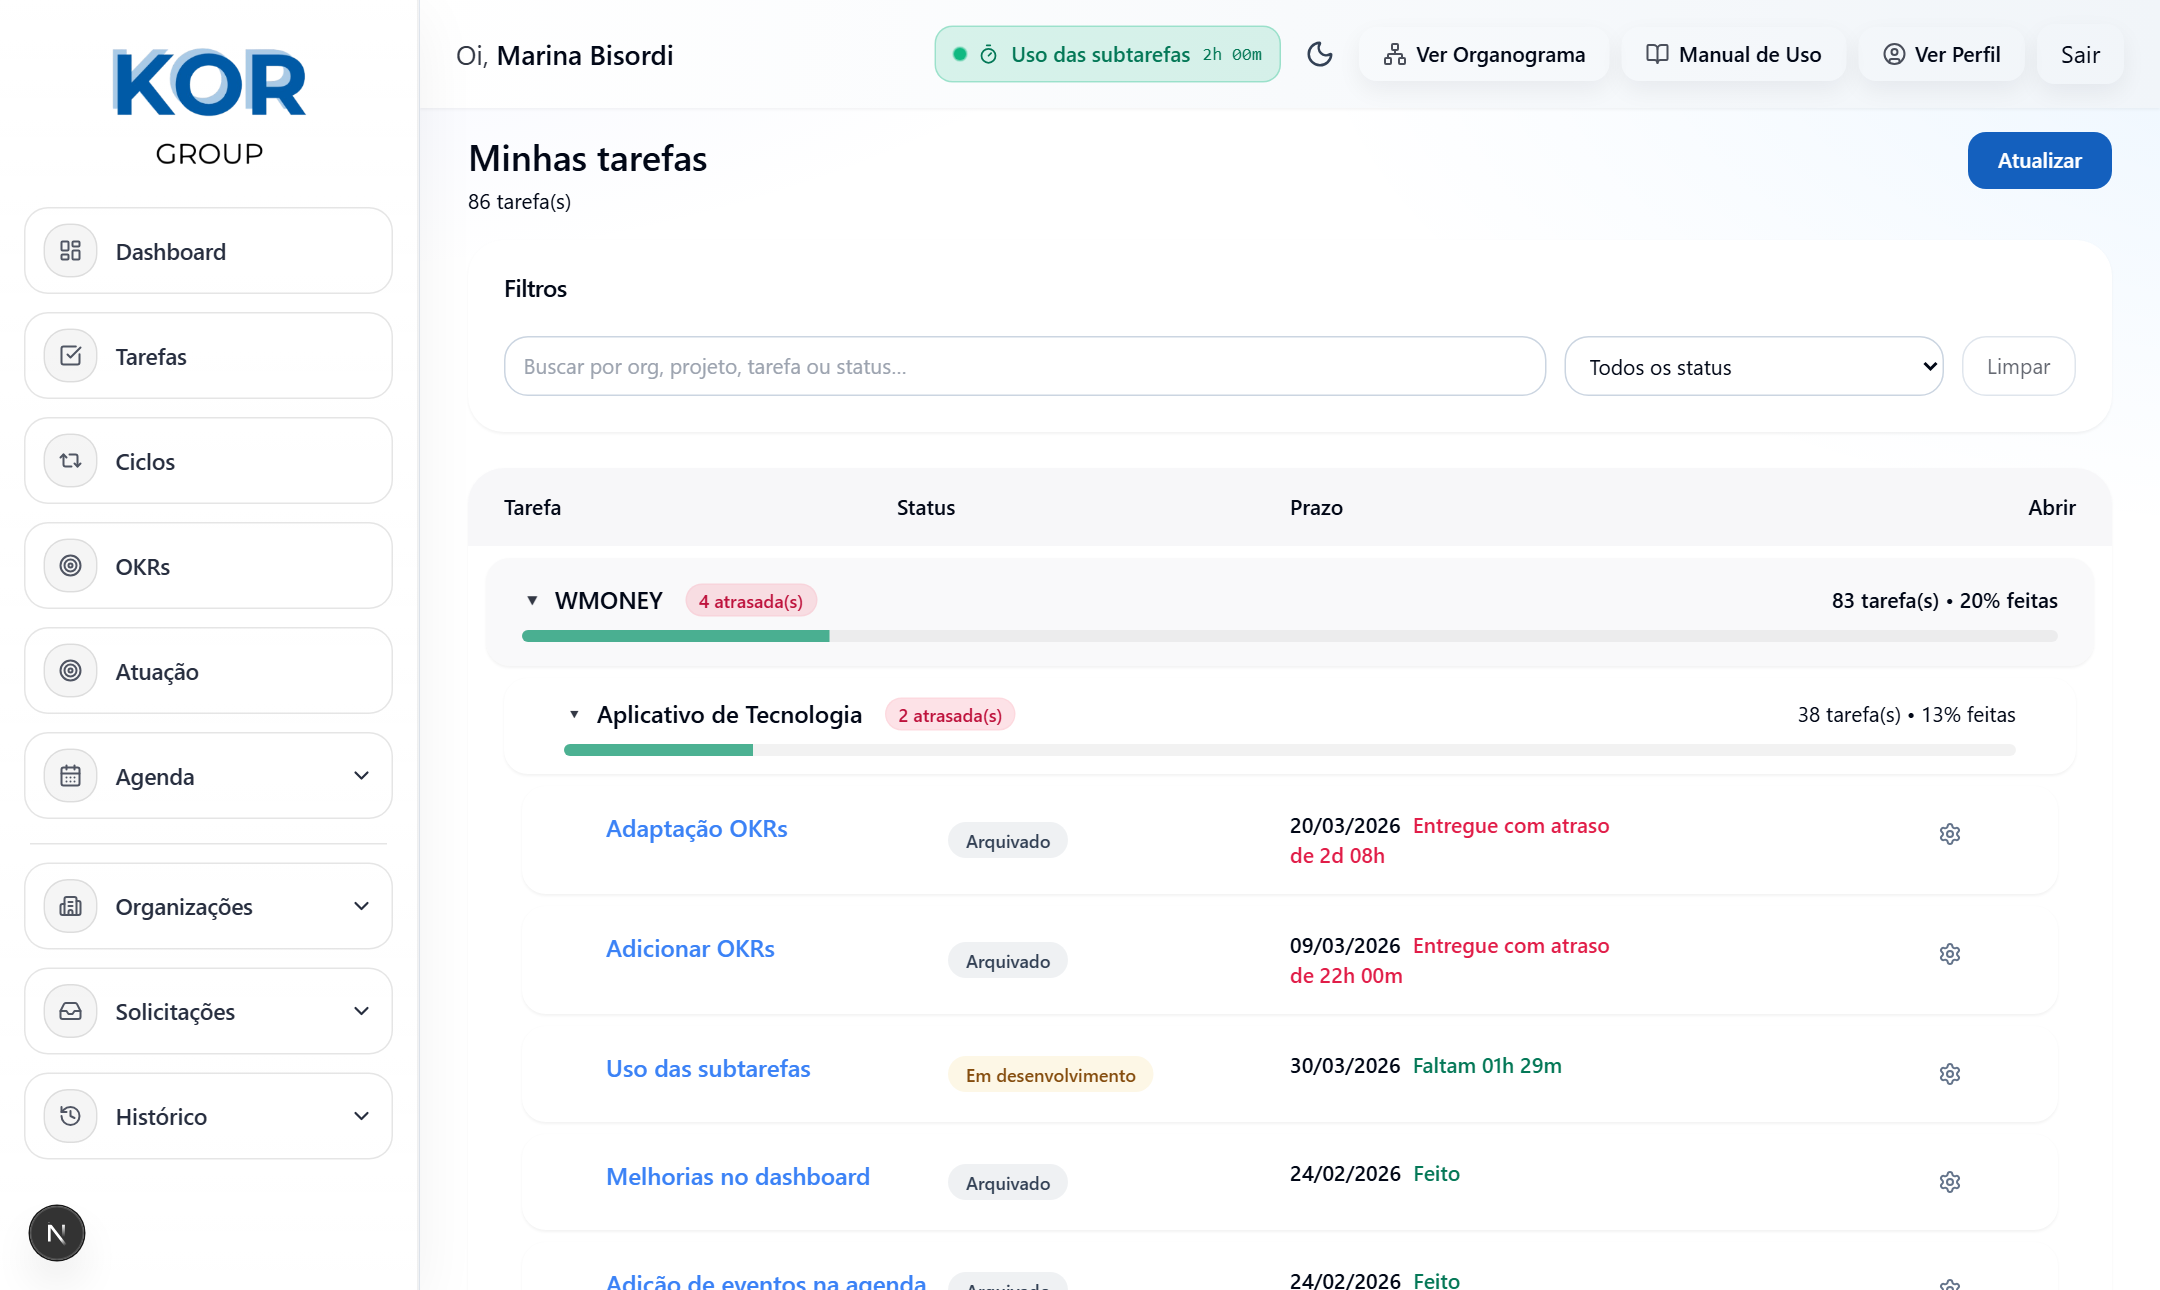The height and width of the screenshot is (1290, 2160).
Task: Toggle dark mode with the moon icon
Action: (x=1320, y=54)
